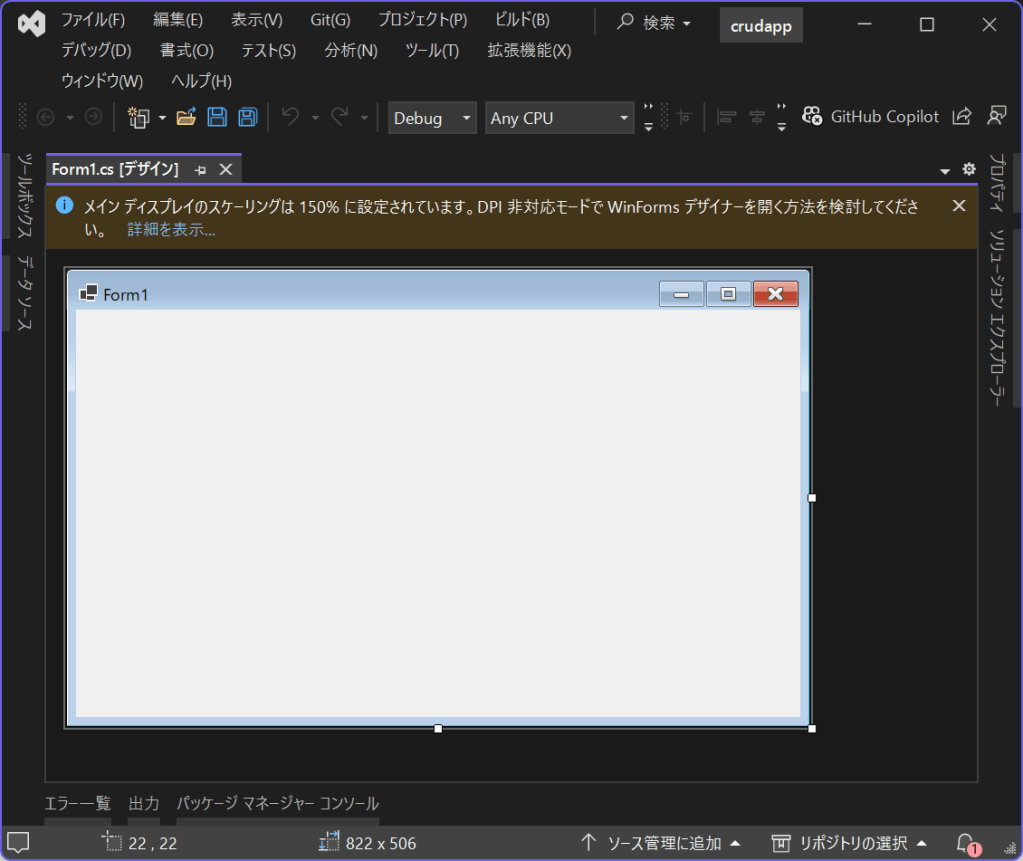Screen dimensions: 1023x861
Task: Click the 詳細を表示... link
Action: (171, 230)
